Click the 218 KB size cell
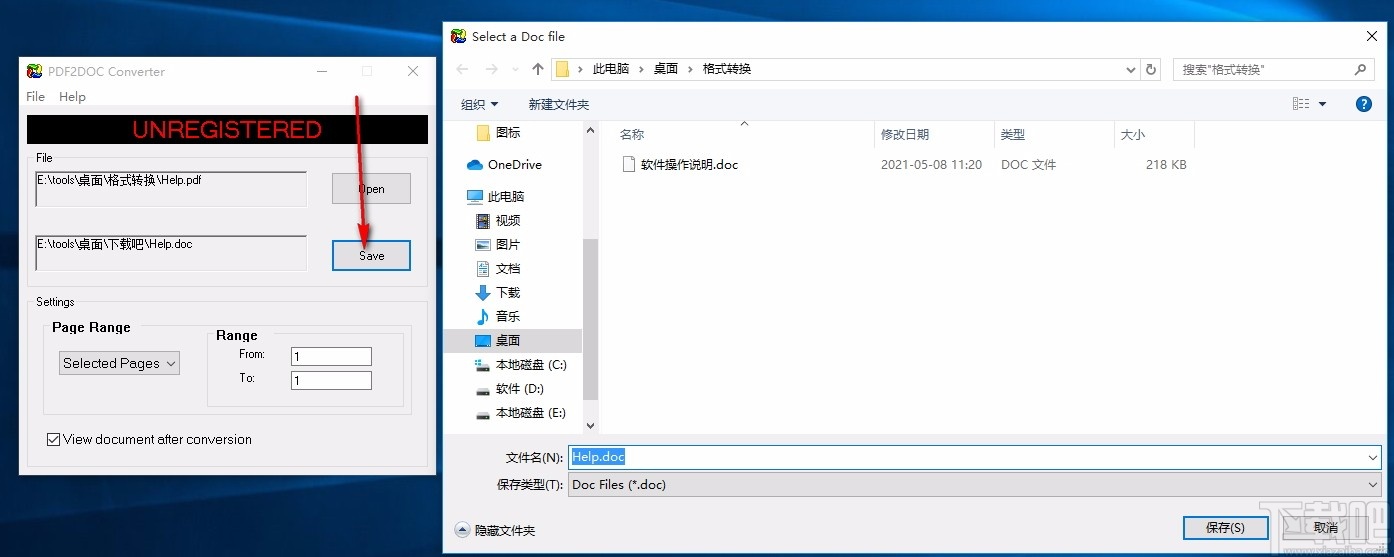Viewport: 1394px width, 557px height. coord(1166,164)
